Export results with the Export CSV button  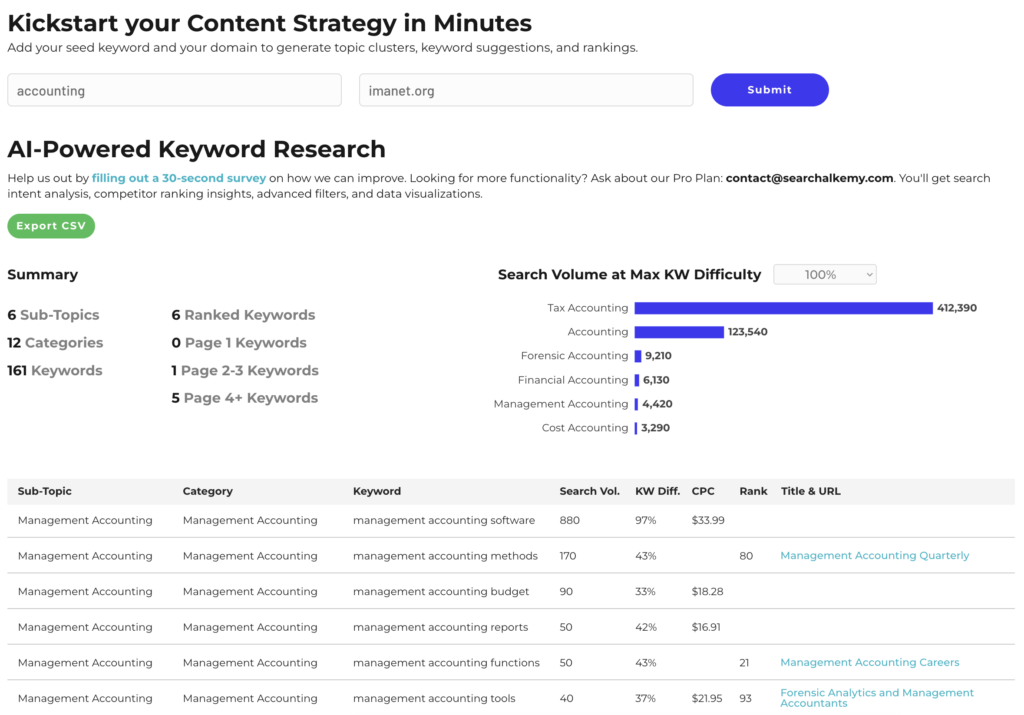pos(51,226)
